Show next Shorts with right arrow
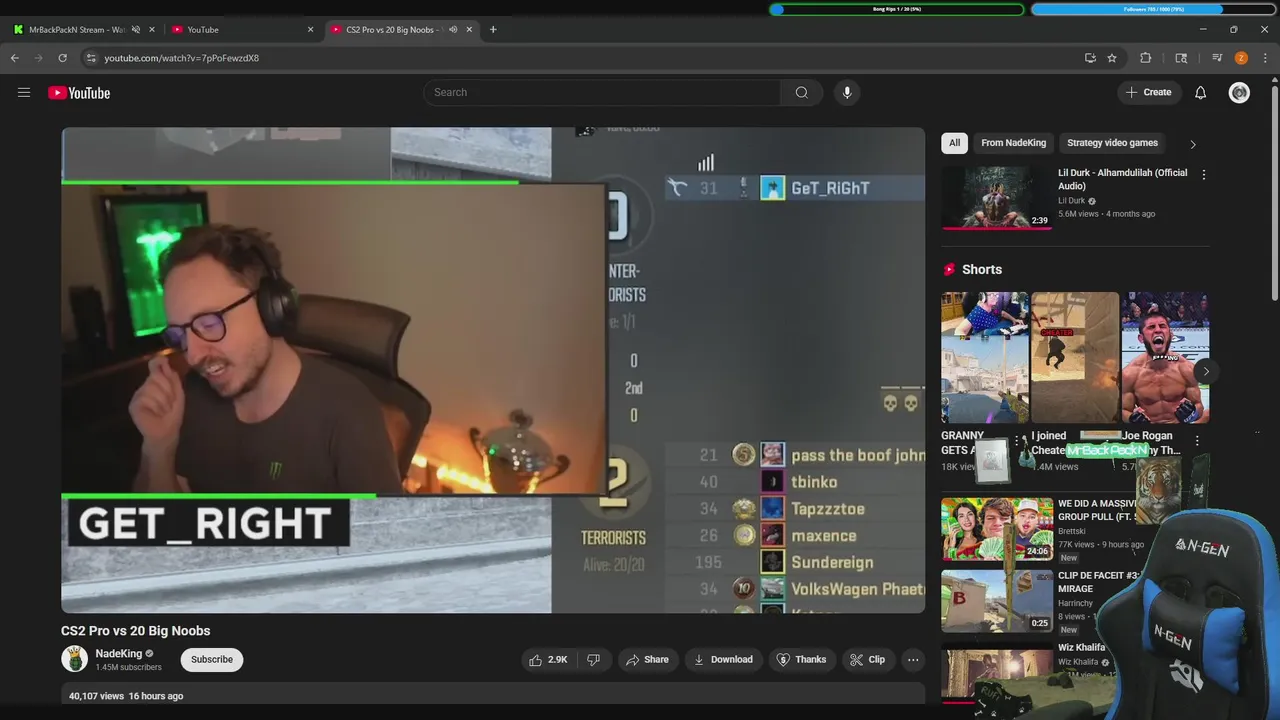This screenshot has width=1280, height=720. click(1206, 371)
